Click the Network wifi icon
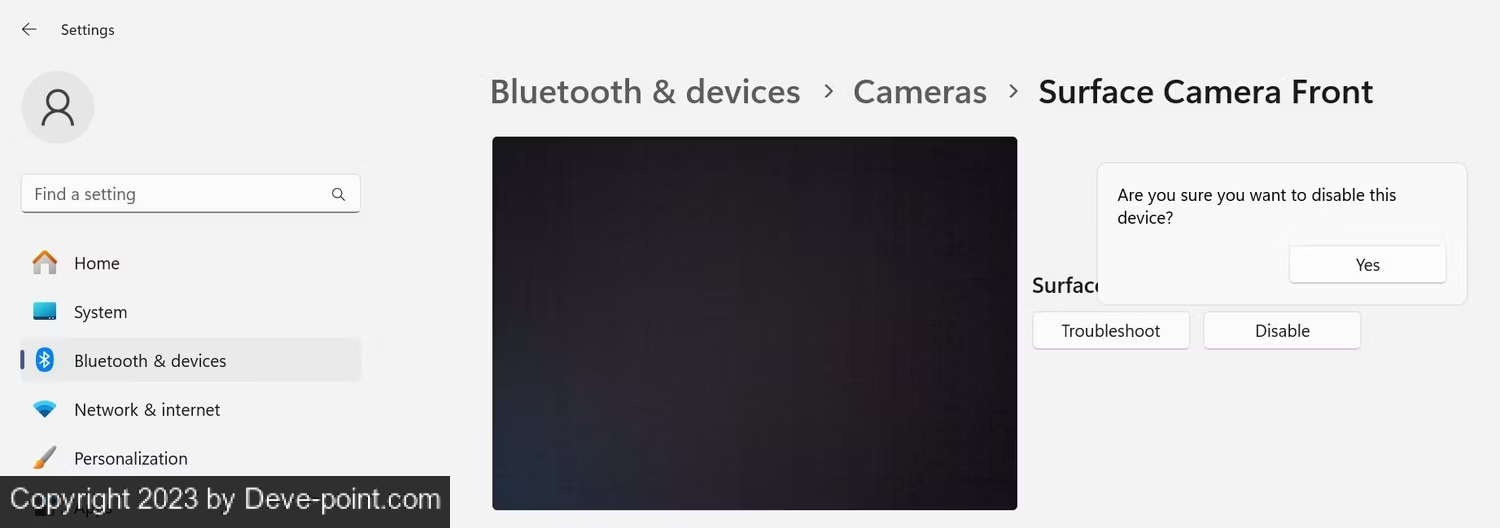 coord(45,409)
